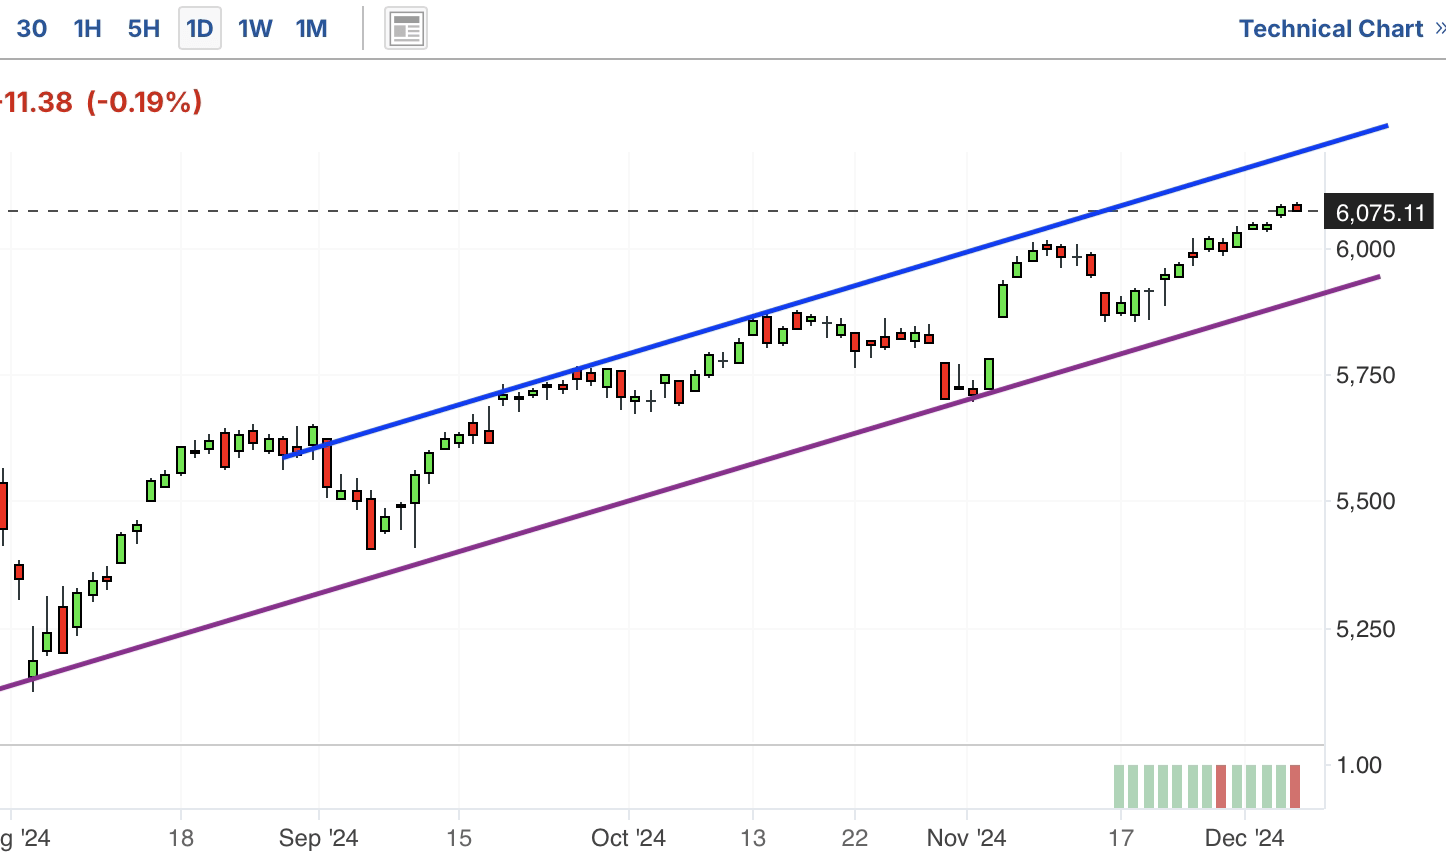Select the 1D timeframe tab
The width and height of the screenshot is (1446, 856).
pos(200,28)
